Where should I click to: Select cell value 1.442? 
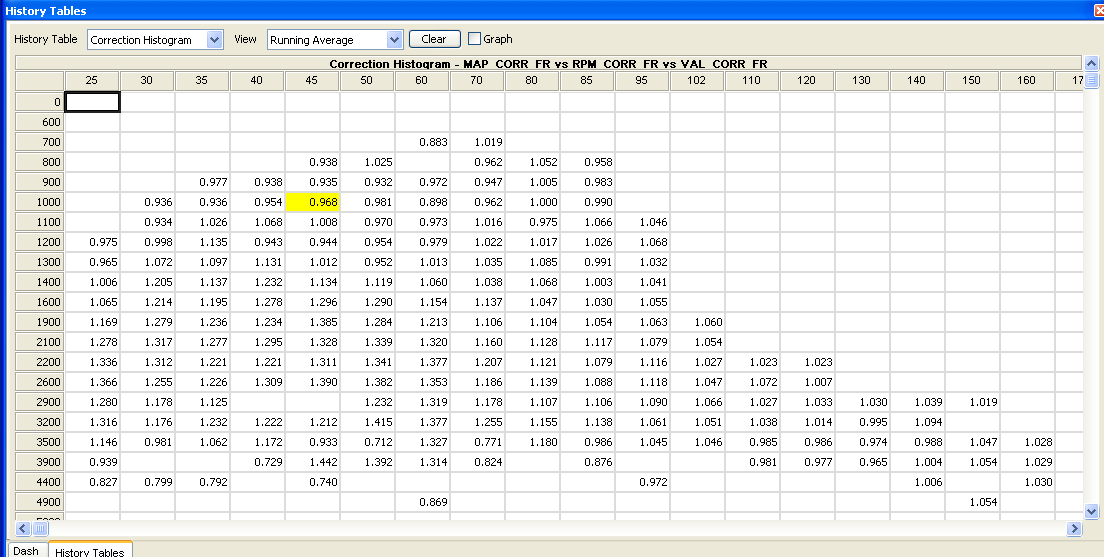[312, 462]
